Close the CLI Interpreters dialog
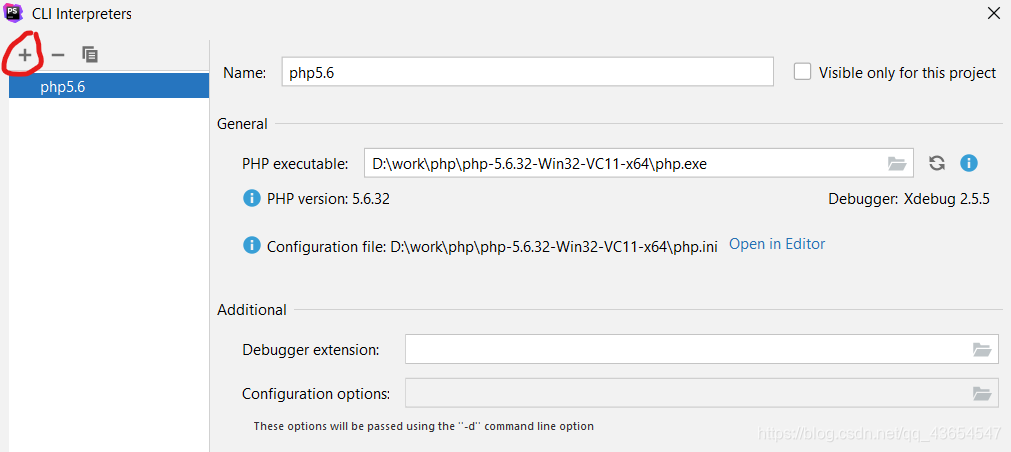 pyautogui.click(x=993, y=14)
